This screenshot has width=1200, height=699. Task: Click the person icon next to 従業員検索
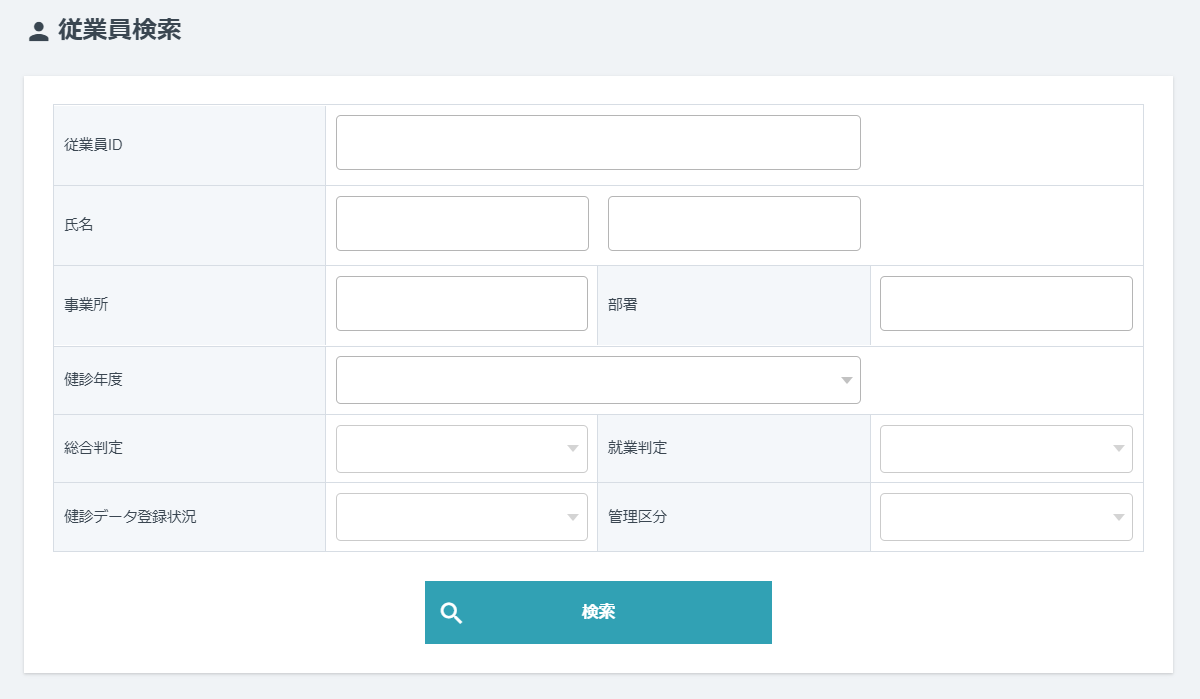(37, 29)
